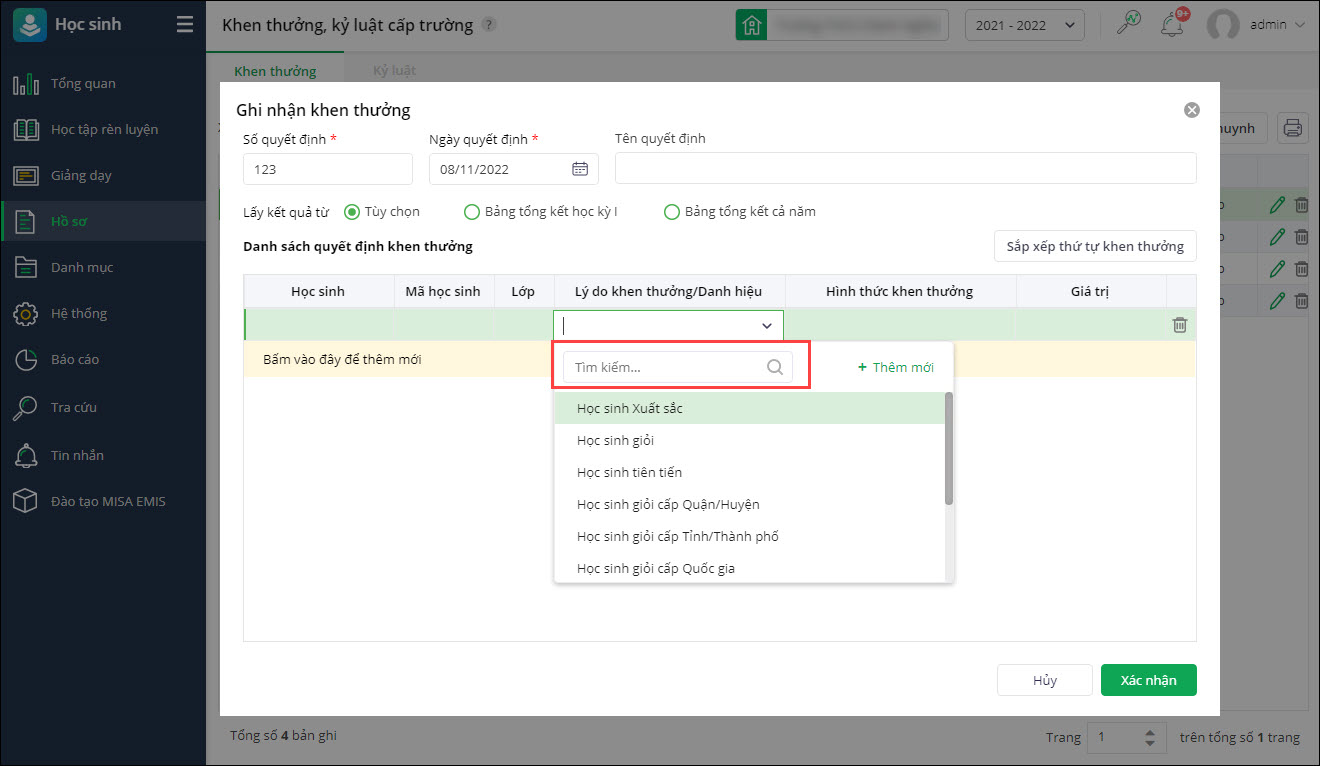Choose Học sinh giỏi cấp Quận/Huyện

click(x=750, y=504)
